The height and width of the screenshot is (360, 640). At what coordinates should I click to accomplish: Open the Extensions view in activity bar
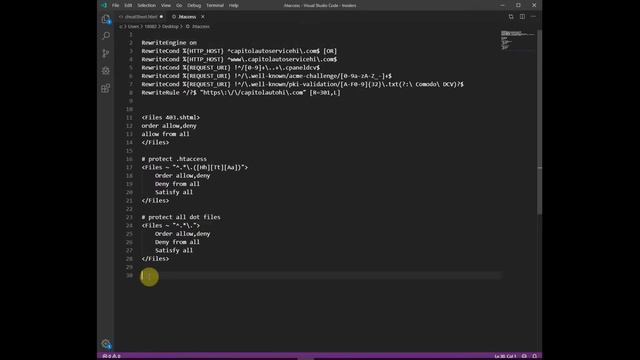(106, 88)
